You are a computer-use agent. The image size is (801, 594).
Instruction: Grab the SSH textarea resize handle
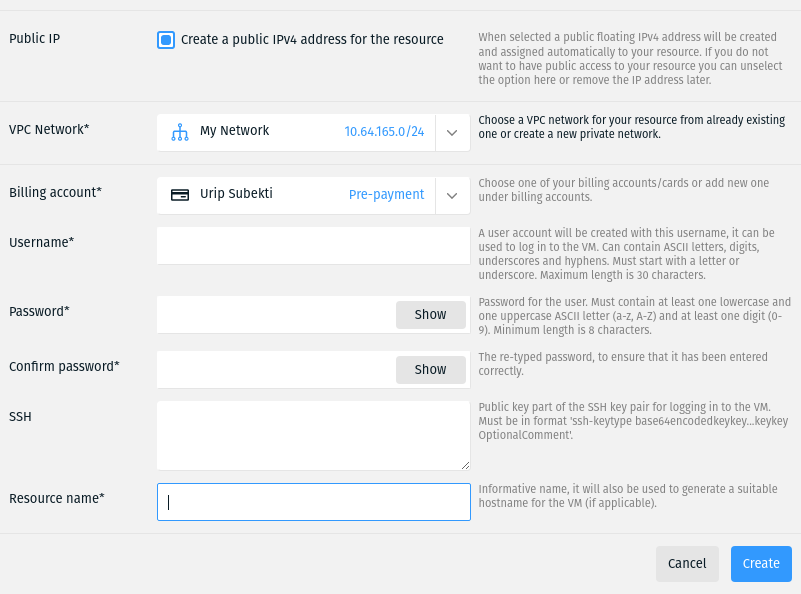465,465
